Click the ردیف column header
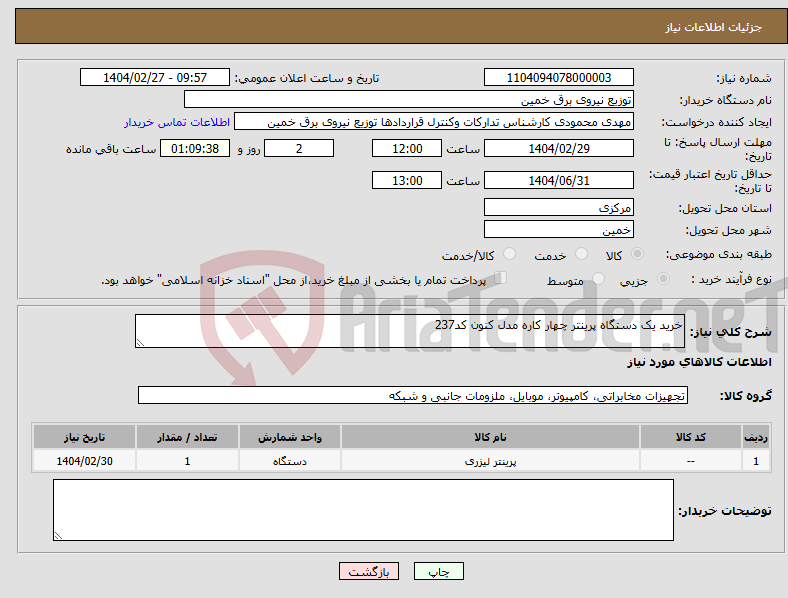The image size is (788, 598). [x=756, y=437]
